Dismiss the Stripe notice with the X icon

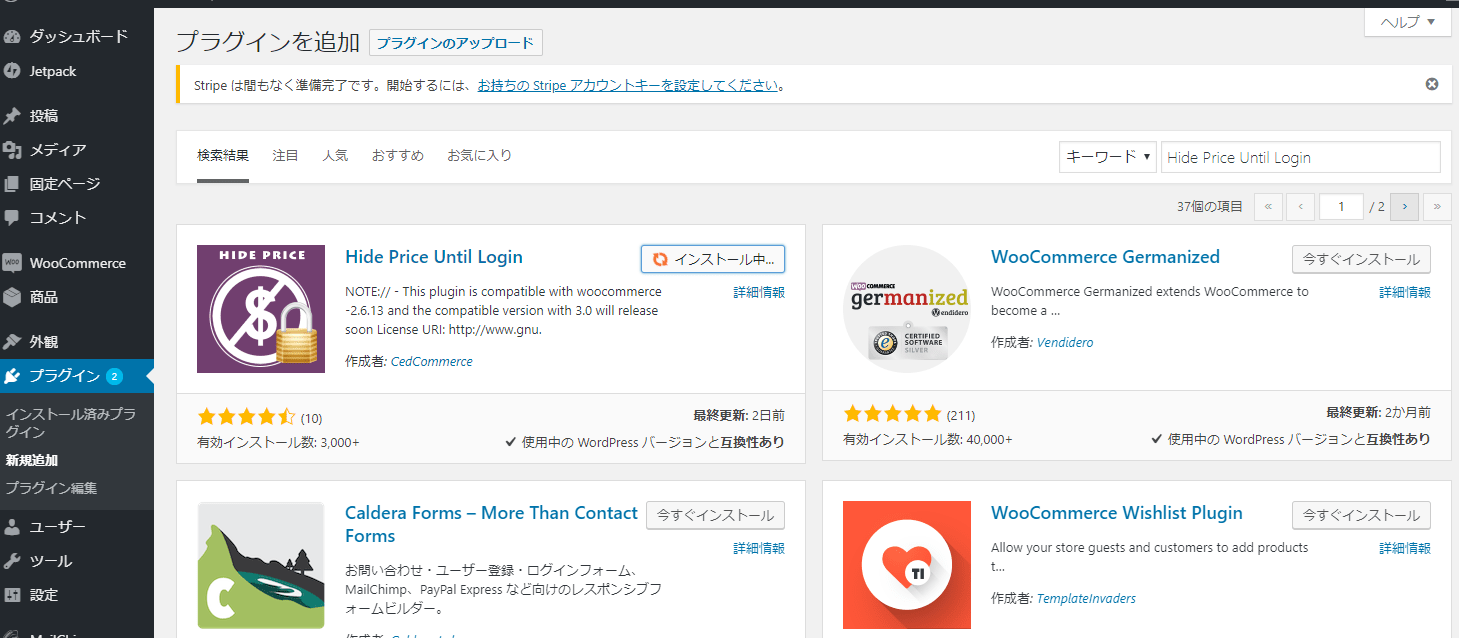[x=1432, y=84]
